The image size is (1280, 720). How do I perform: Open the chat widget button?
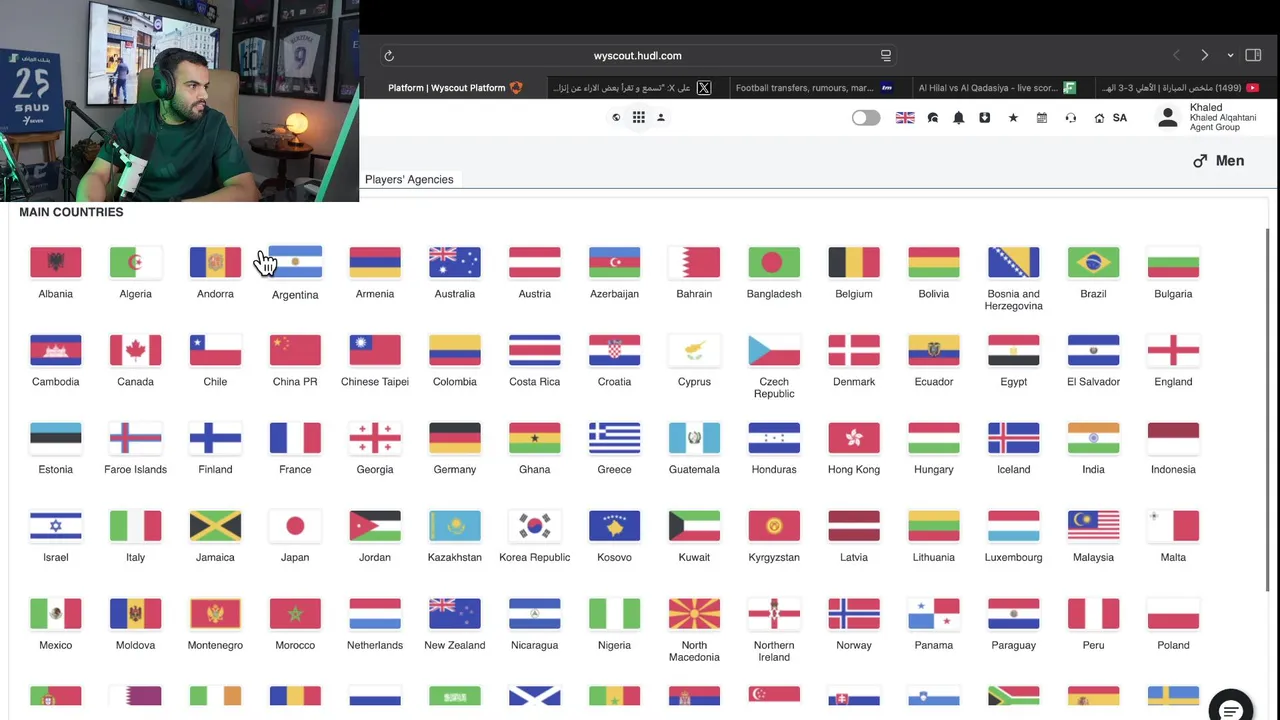[1231, 710]
